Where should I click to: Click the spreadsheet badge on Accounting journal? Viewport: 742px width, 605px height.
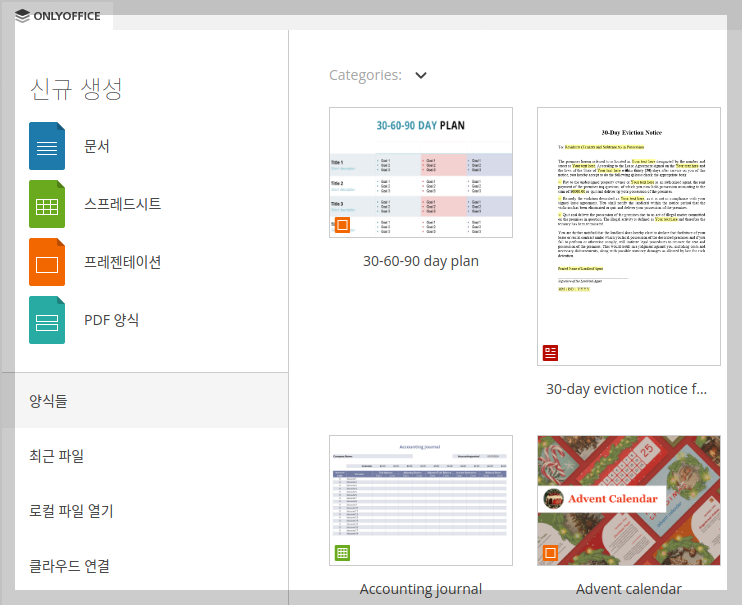click(342, 553)
